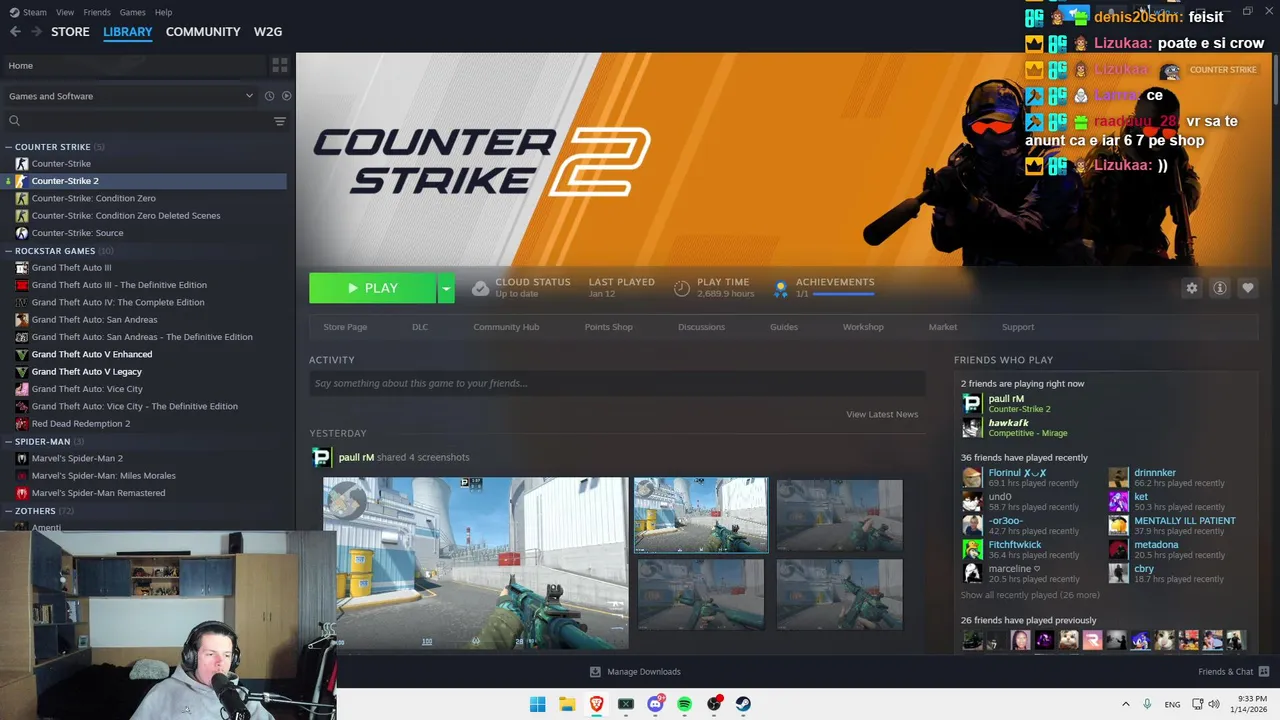
Task: Open Windows Start button
Action: pos(537,704)
